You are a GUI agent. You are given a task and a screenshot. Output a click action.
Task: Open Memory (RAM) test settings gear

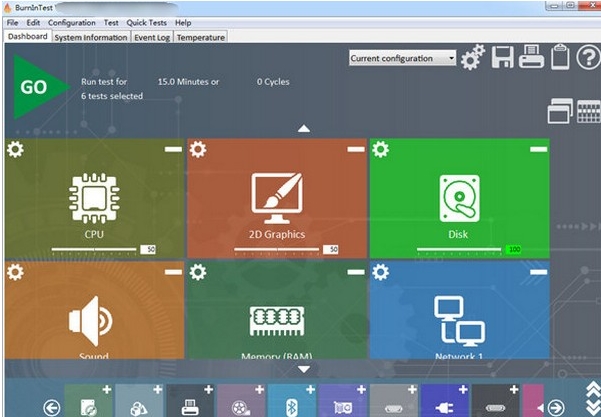(198, 272)
